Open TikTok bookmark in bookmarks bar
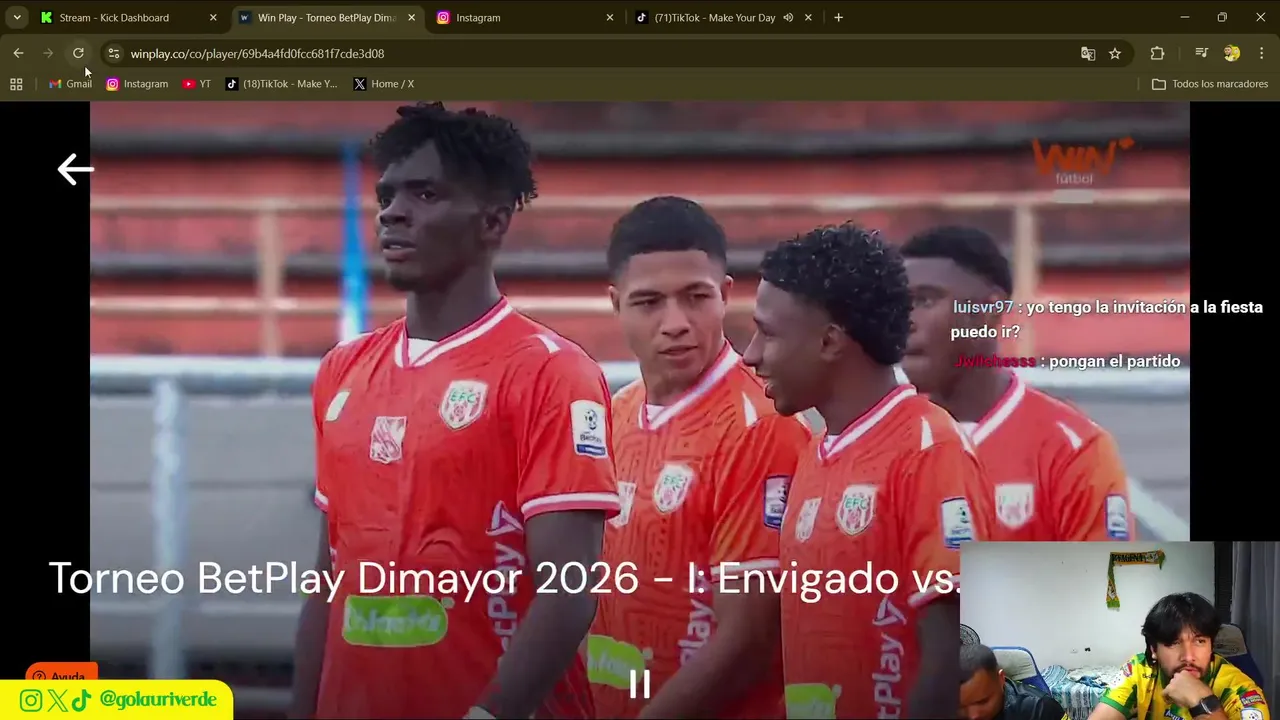This screenshot has height=720, width=1280. pos(282,84)
